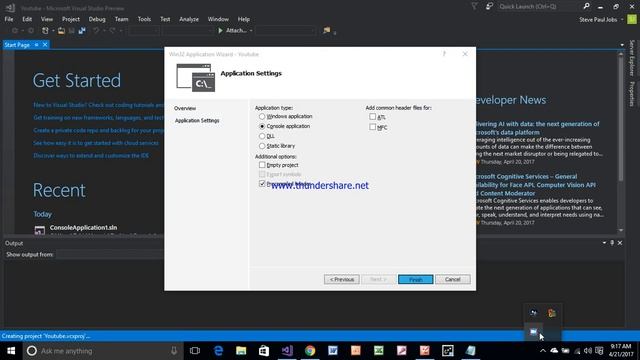This screenshot has width=640, height=360.
Task: Open Task View from taskbar
Action: [195, 351]
